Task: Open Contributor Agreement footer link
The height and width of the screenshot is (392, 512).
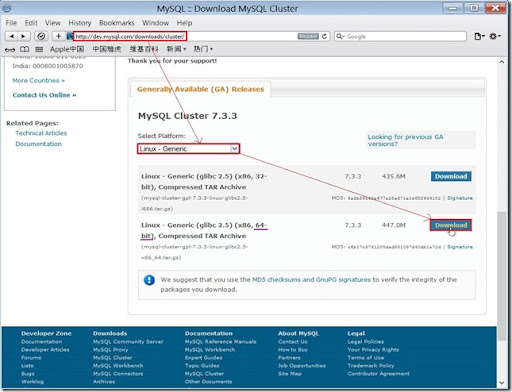Action: pyautogui.click(x=378, y=374)
